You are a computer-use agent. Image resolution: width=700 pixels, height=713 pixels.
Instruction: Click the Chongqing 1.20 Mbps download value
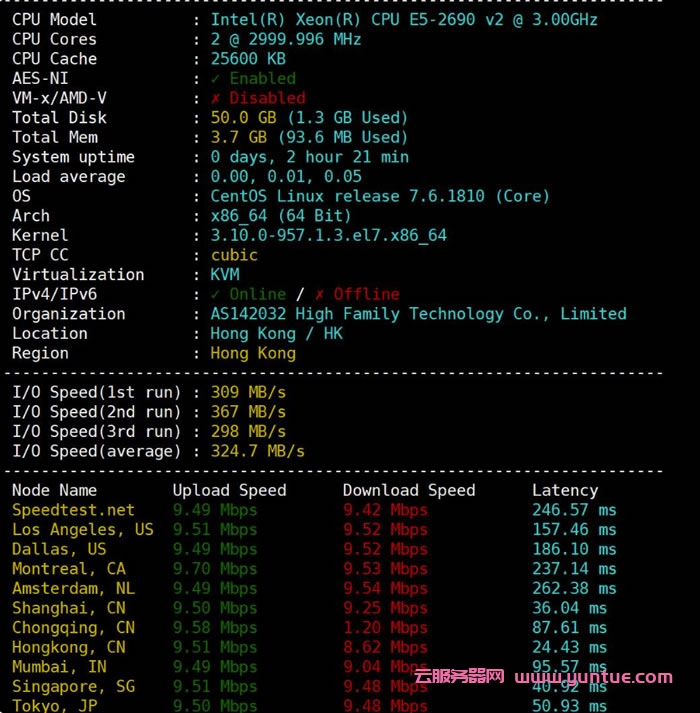(385, 628)
